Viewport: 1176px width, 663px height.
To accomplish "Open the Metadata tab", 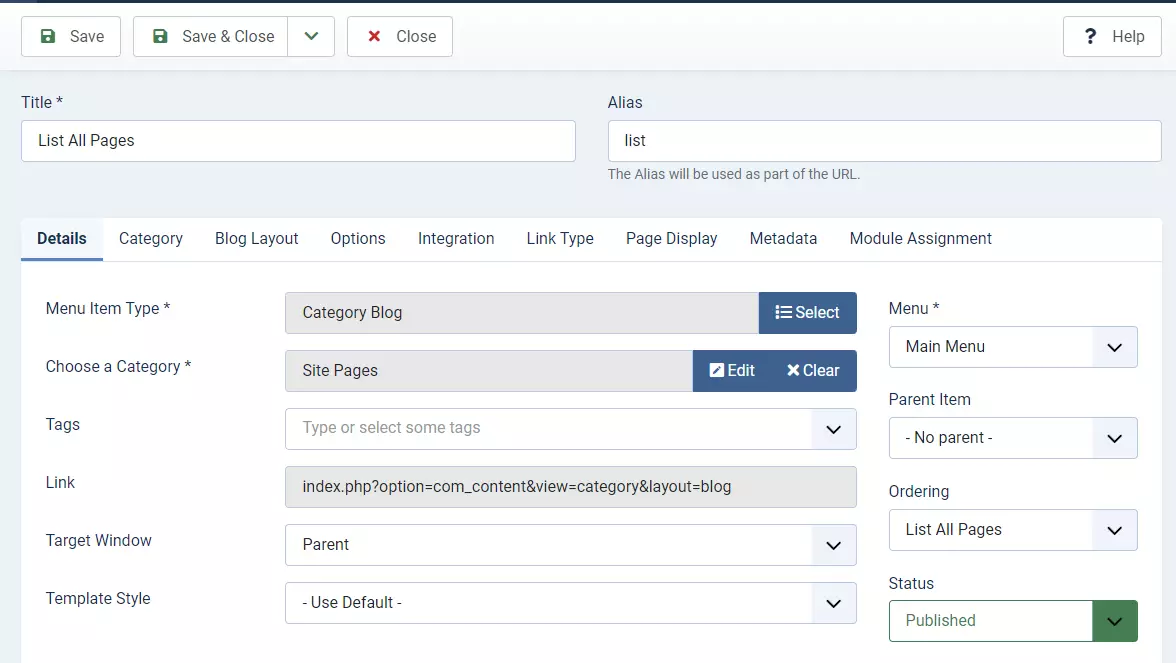I will [x=783, y=238].
